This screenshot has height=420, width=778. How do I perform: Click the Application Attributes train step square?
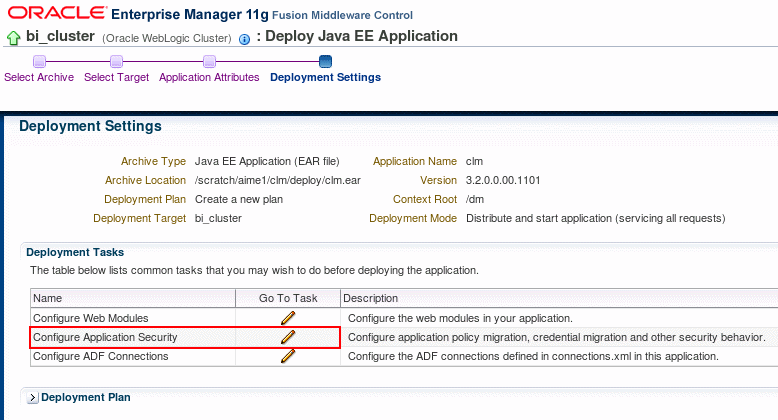pyautogui.click(x=209, y=62)
